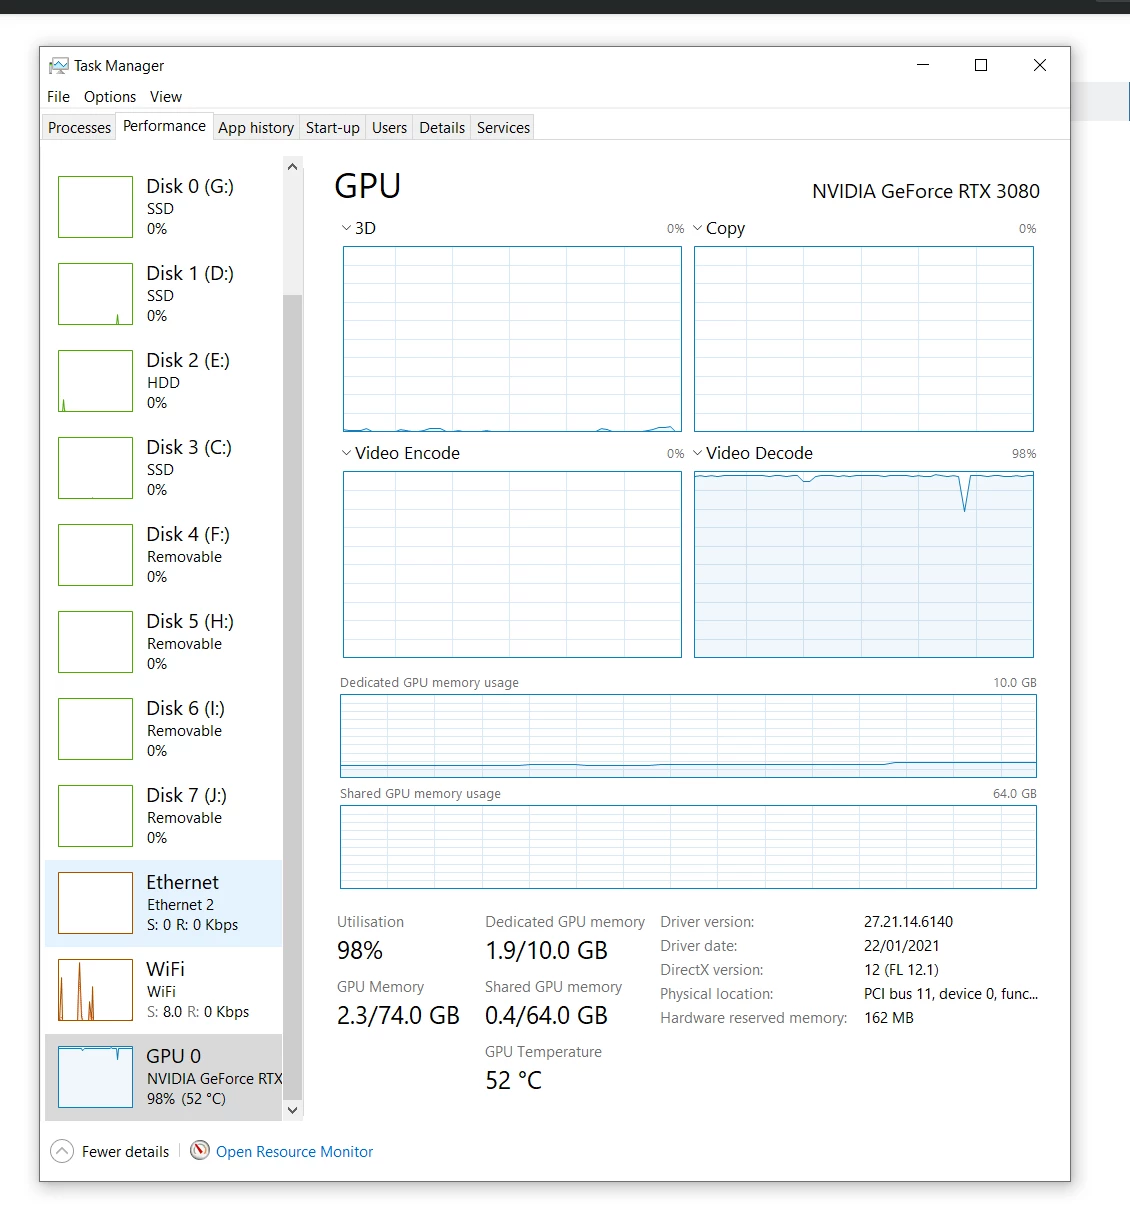Click the Fewer details arrow icon
1130x1226 pixels.
click(62, 1151)
